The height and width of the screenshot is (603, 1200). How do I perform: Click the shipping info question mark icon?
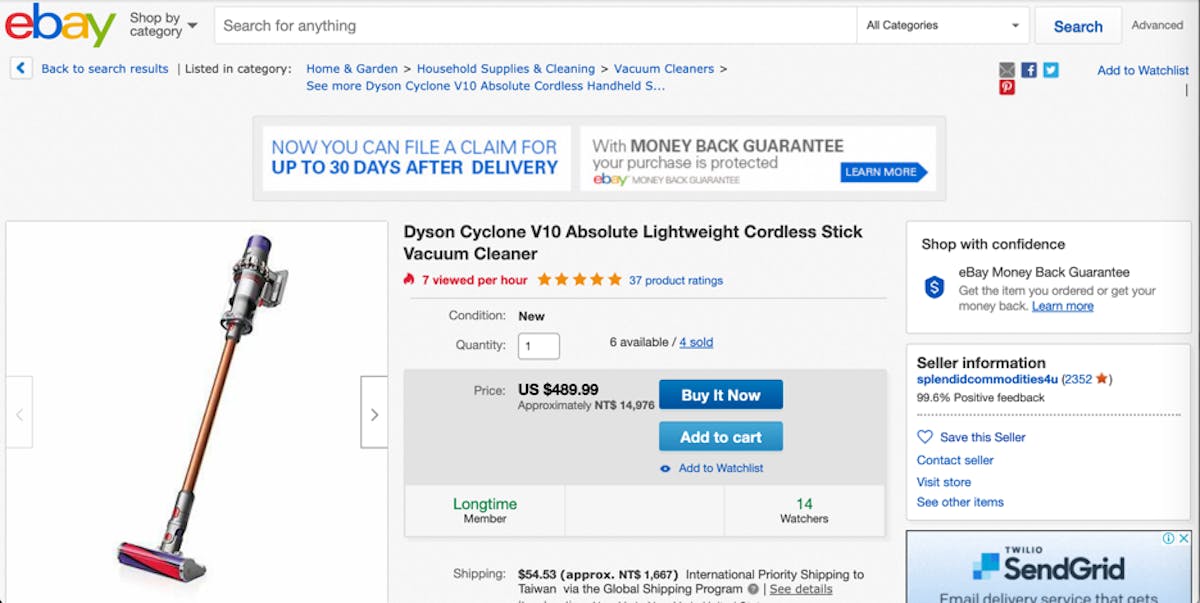(x=753, y=589)
